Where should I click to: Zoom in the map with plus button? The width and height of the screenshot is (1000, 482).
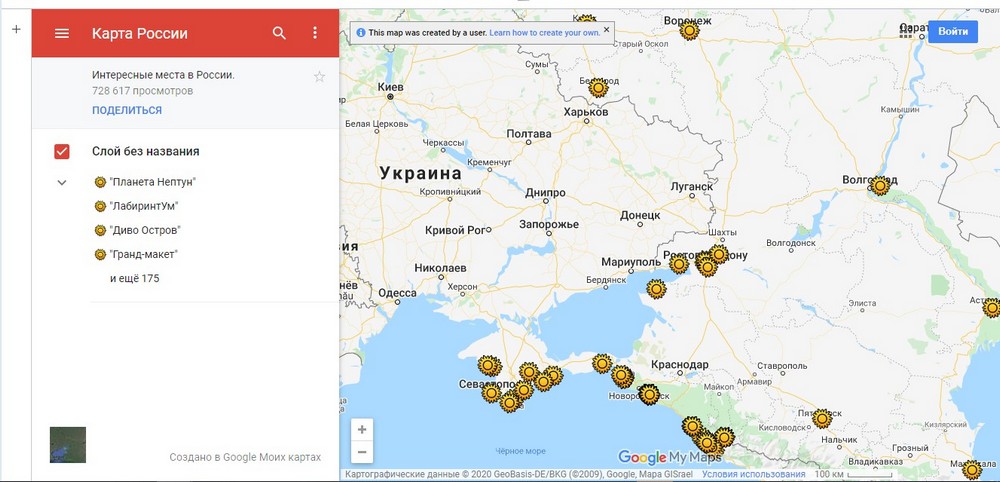coord(362,430)
